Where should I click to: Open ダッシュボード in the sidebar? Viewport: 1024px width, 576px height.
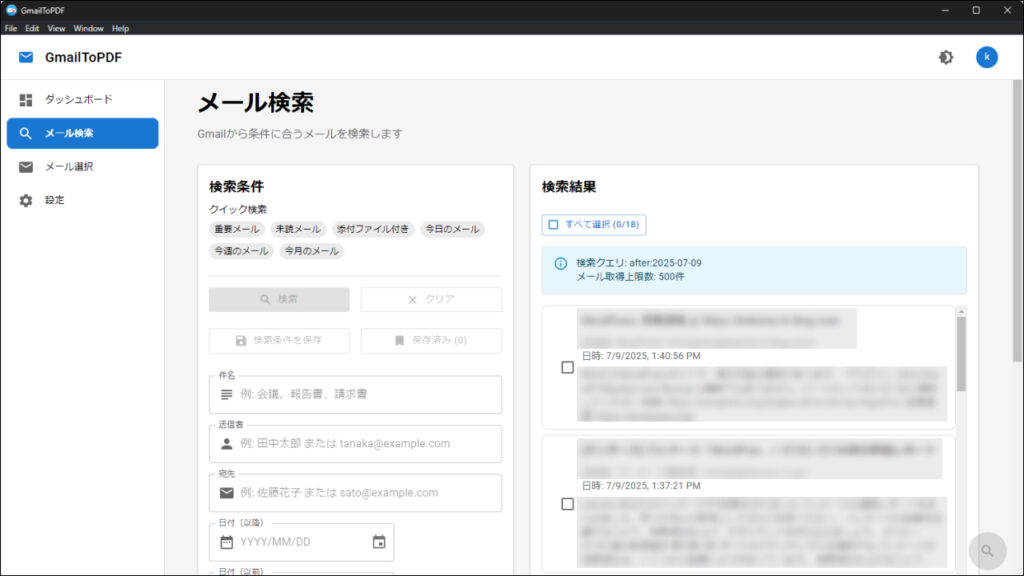pos(83,99)
